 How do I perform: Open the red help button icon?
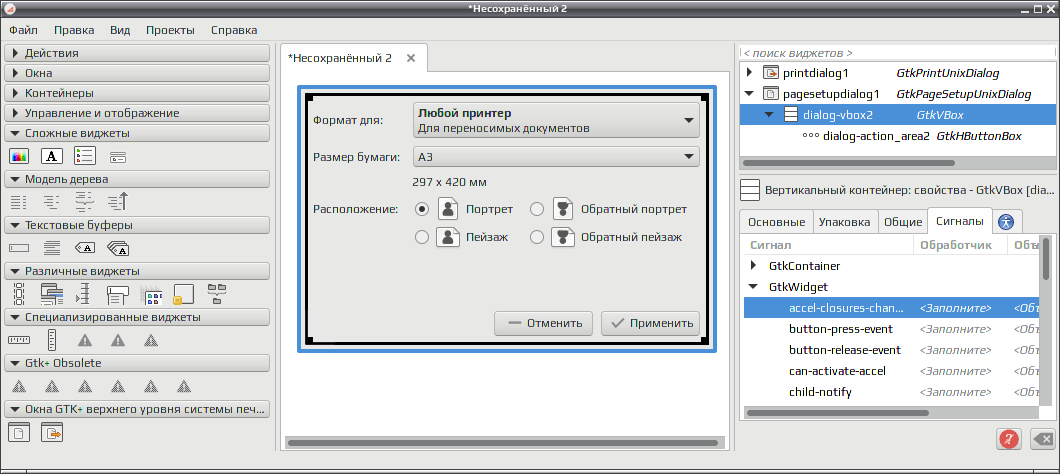click(1009, 439)
